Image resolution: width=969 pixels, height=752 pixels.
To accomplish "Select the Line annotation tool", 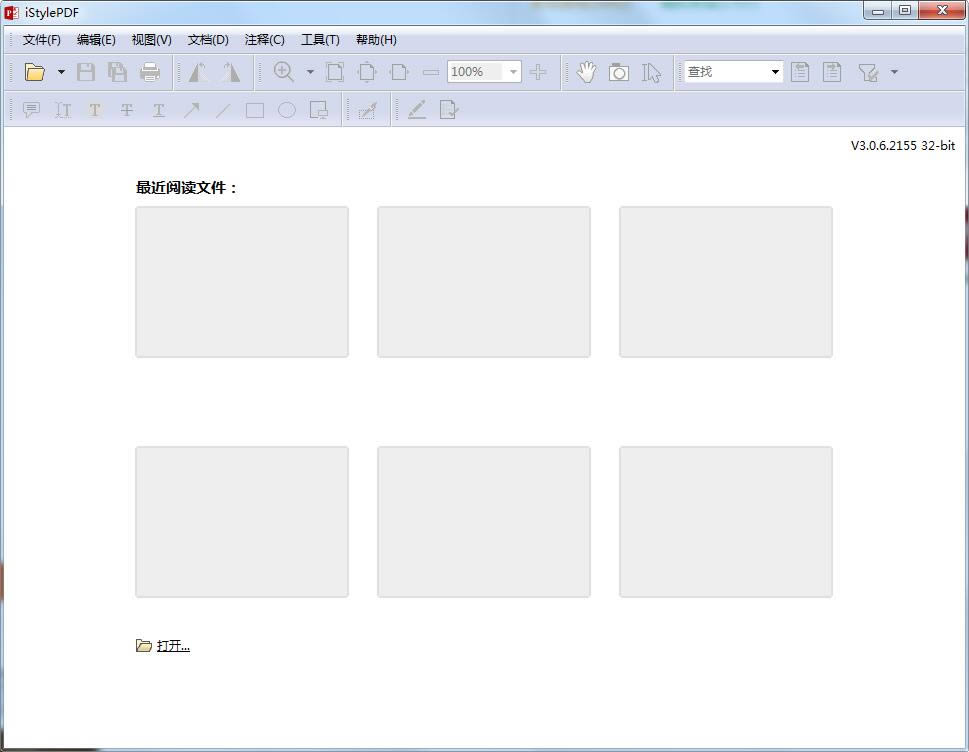I will pyautogui.click(x=223, y=110).
